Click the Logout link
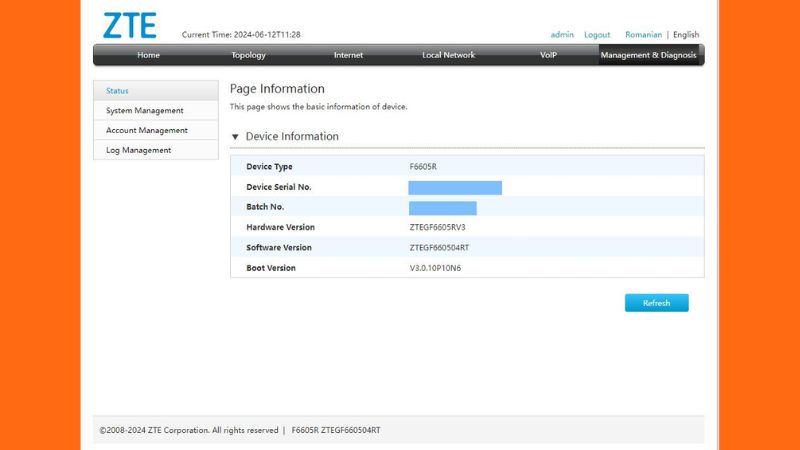The image size is (800, 450). [597, 35]
